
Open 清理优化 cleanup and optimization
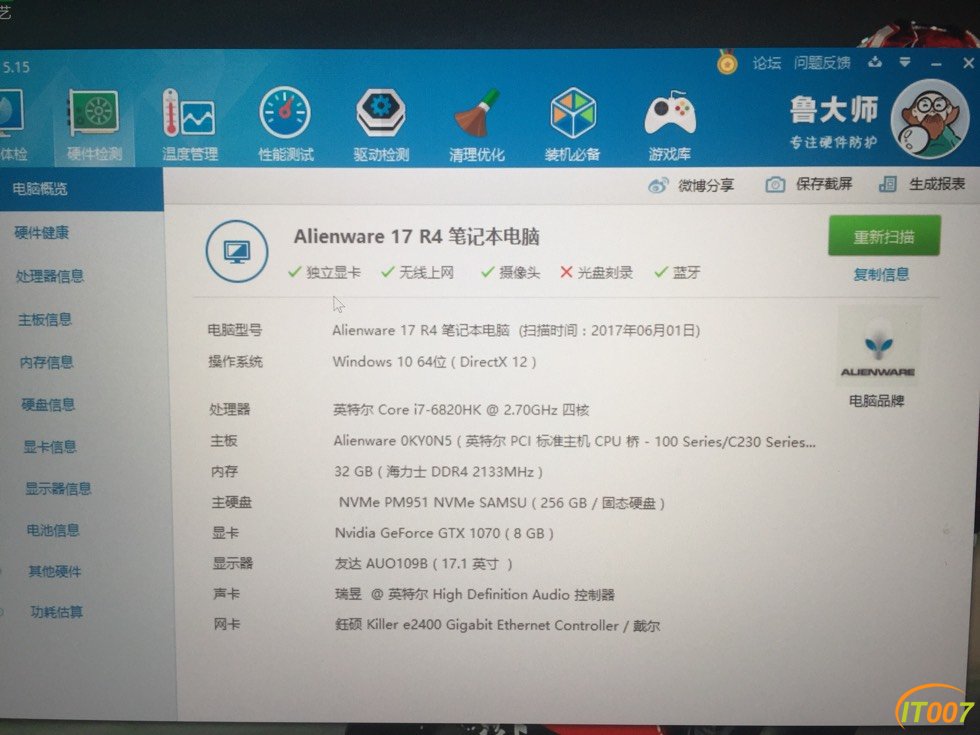pyautogui.click(x=477, y=126)
